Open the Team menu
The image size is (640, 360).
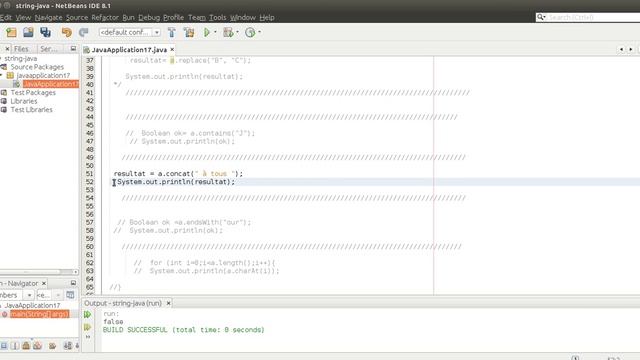coord(197,17)
